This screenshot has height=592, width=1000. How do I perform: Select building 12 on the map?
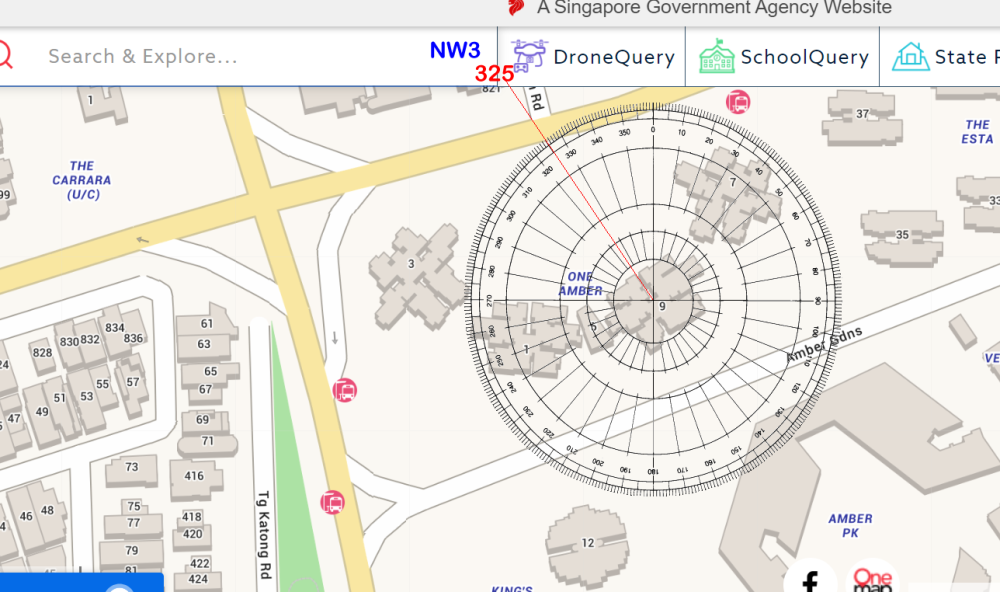[588, 542]
